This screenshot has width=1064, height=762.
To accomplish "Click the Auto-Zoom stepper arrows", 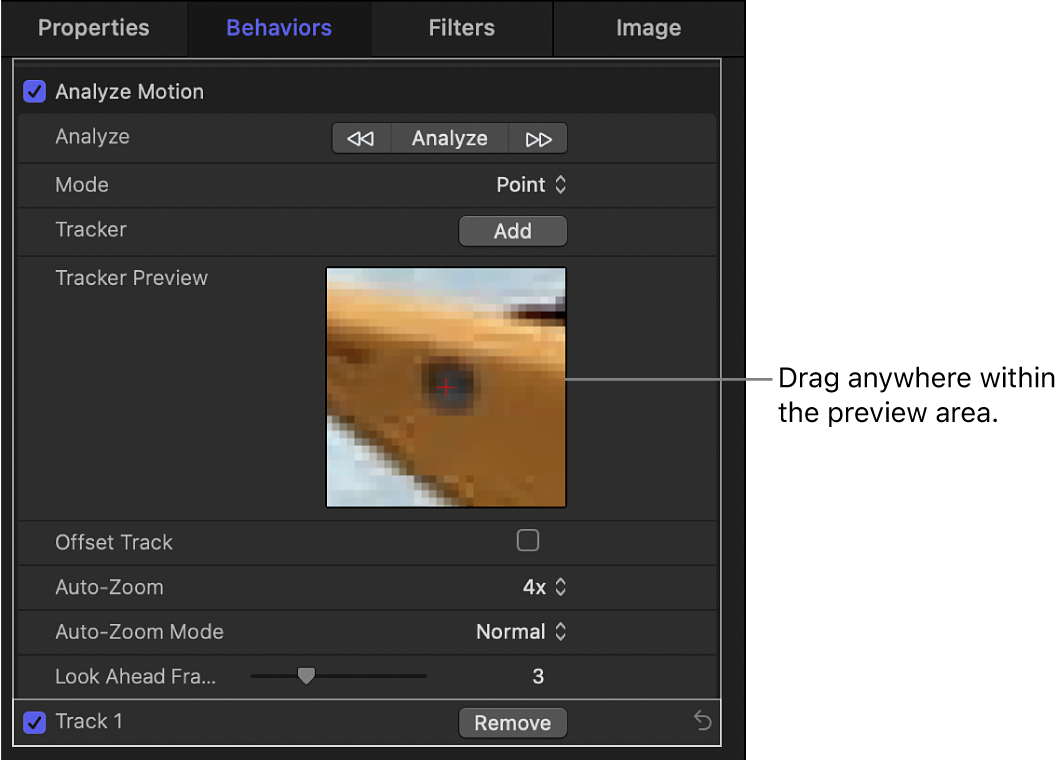I will point(560,587).
